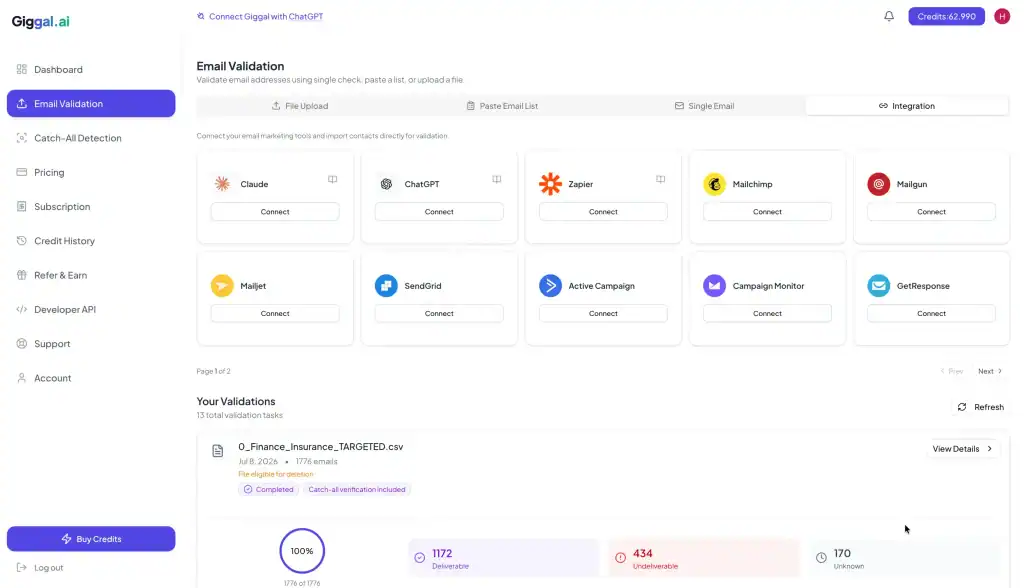Click the Buy Credits button
This screenshot has width=1024, height=588.
91,539
